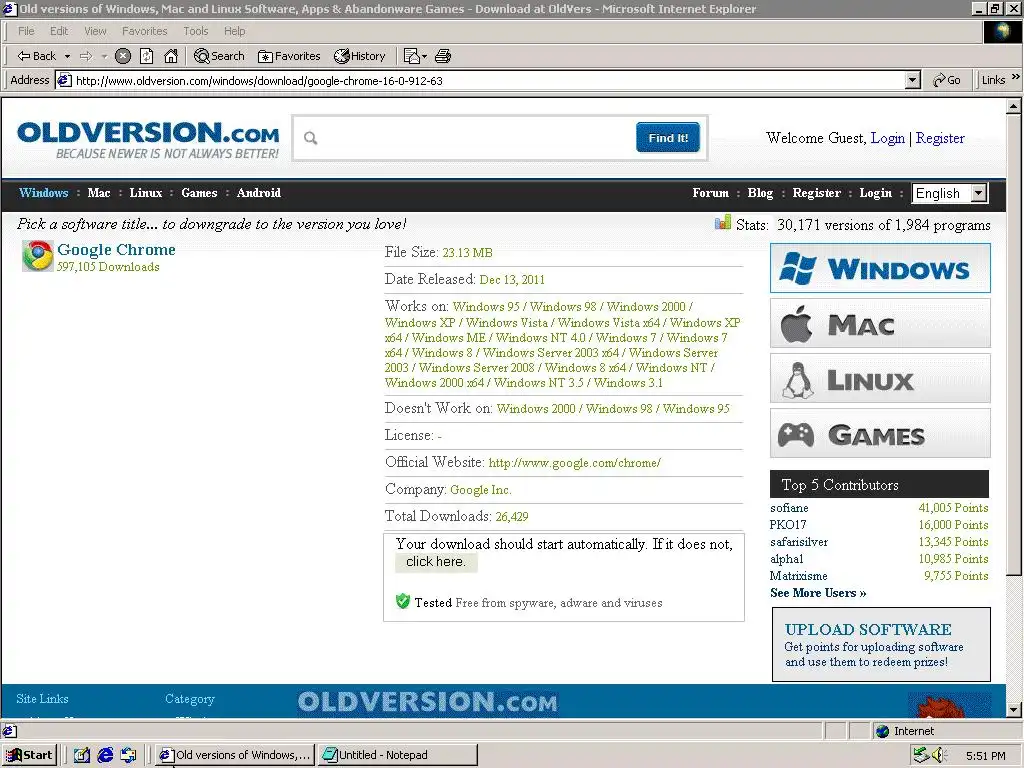Click the page scrollbar down arrow
The height and width of the screenshot is (768, 1024).
click(1014, 709)
